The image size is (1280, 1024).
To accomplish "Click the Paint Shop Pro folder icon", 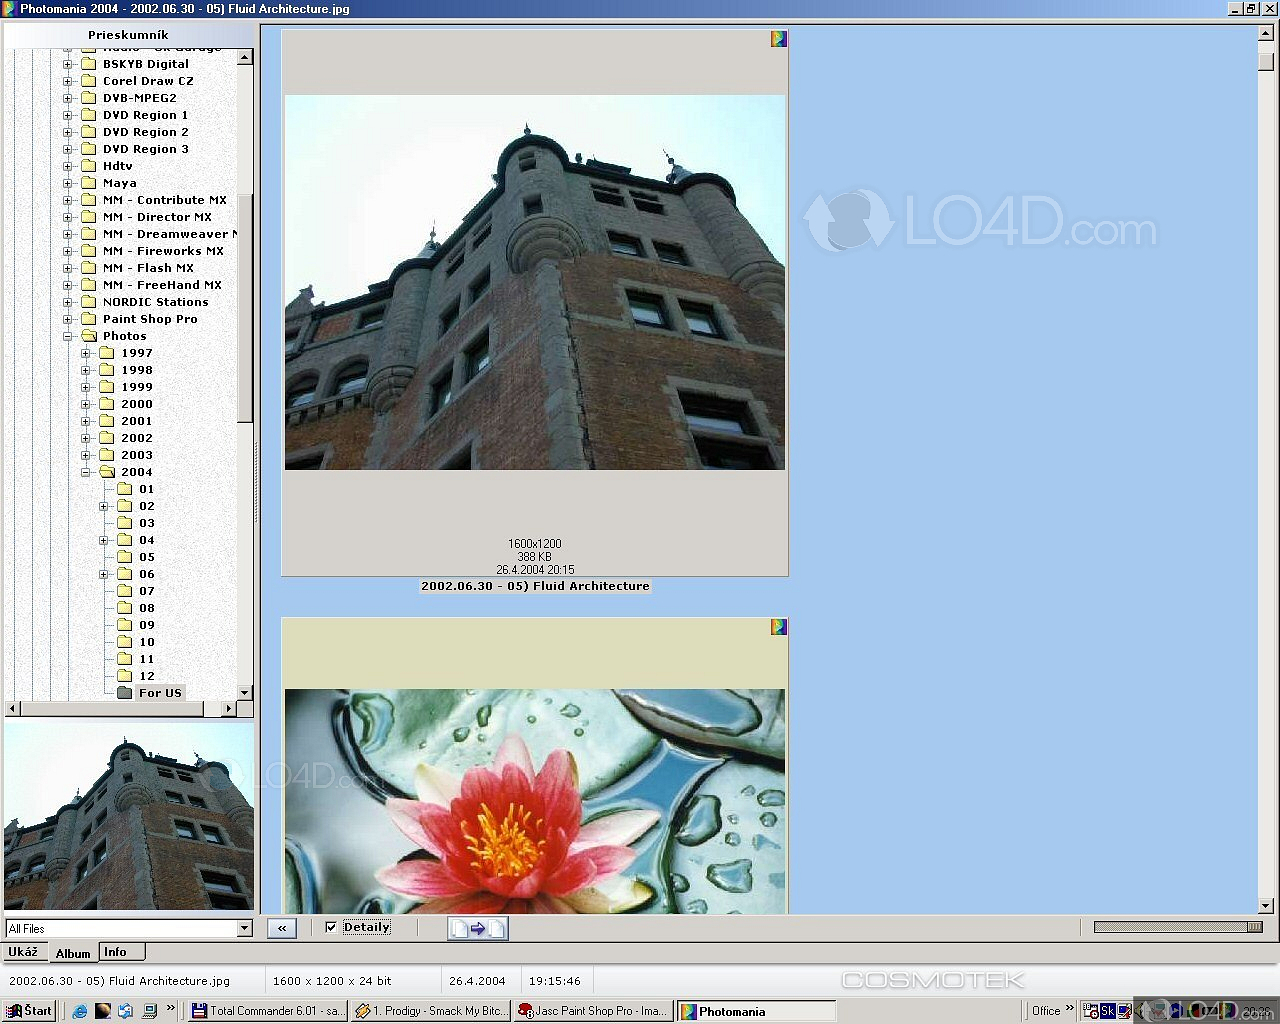I will pos(88,319).
